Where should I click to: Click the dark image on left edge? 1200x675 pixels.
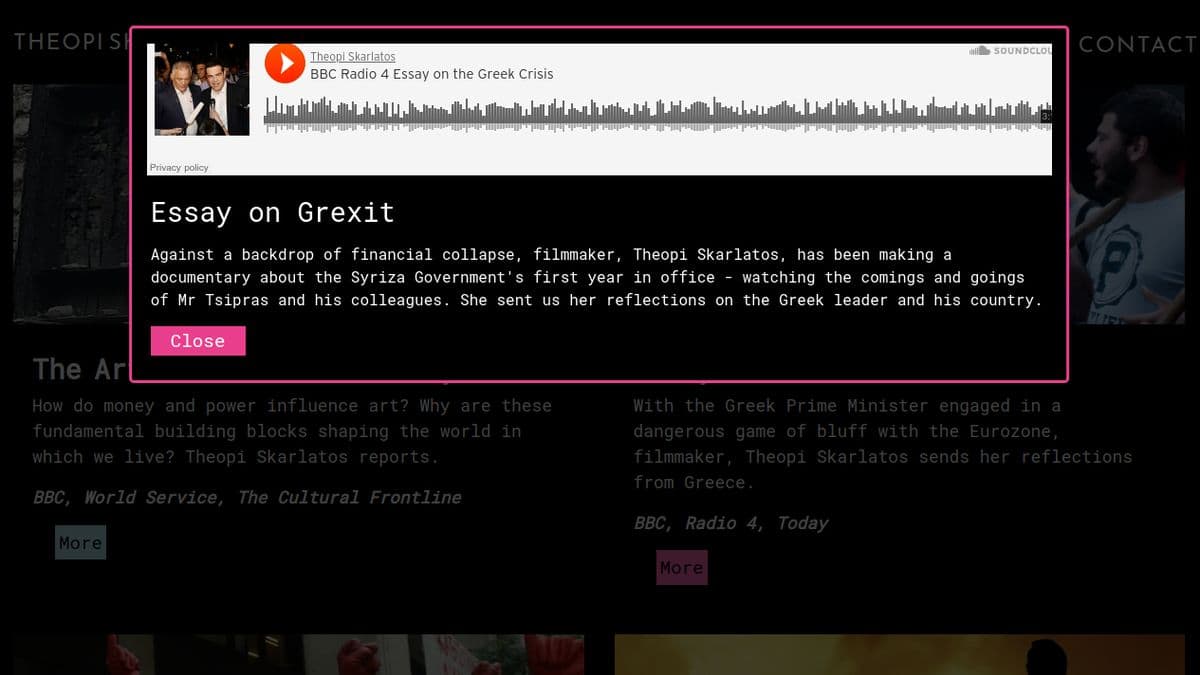70,200
